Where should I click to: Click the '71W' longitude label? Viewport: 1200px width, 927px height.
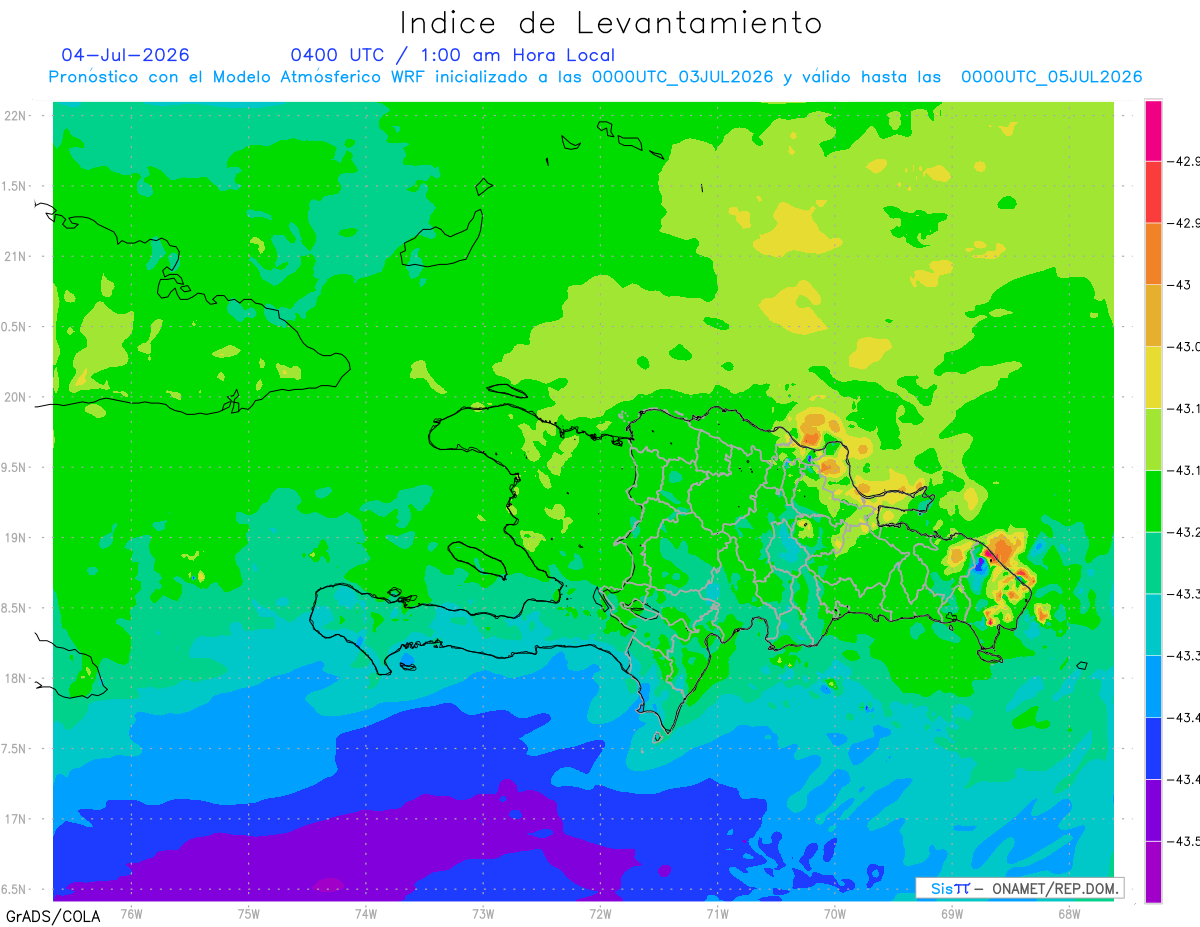click(717, 913)
